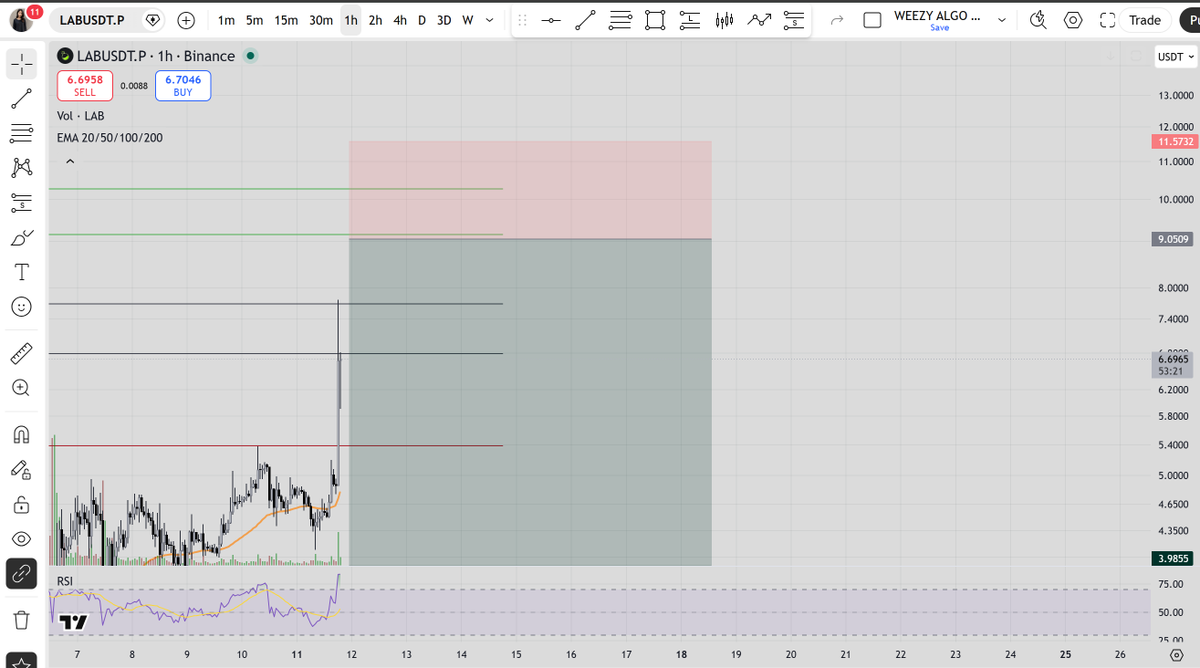1200x668 pixels.
Task: Open the long/short position forecasting tool
Action: pos(22,202)
